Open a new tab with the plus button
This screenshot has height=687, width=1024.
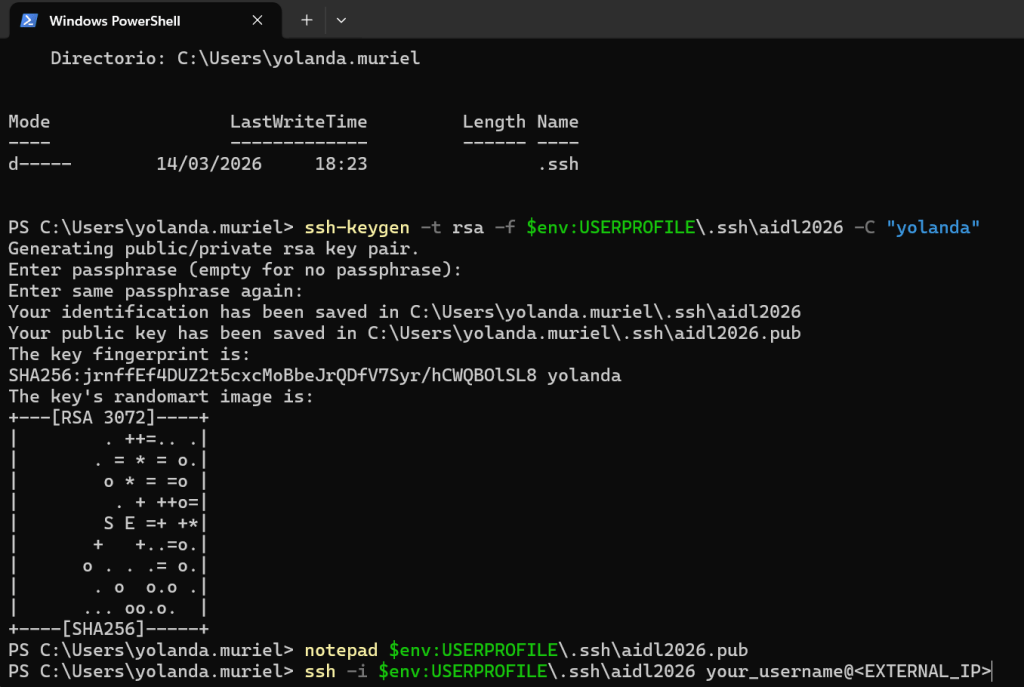pos(307,20)
